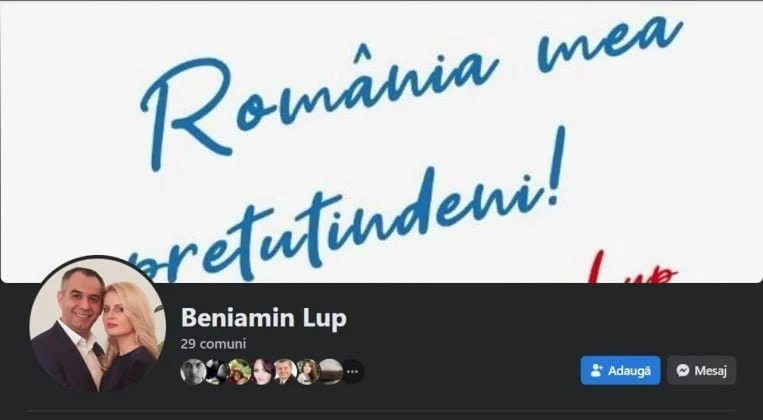763x420 pixels.
Task: Open the three-dots more mutual friends icon
Action: 353,372
